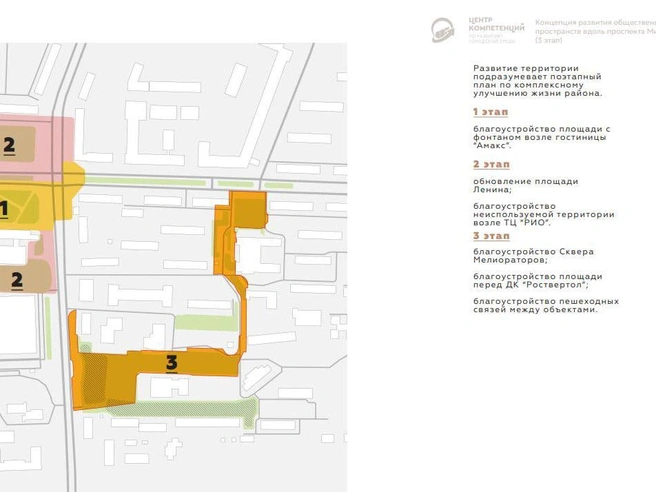Click the 'Центр компетенций' title text
Screen dimensions: 656x492
(496, 24)
